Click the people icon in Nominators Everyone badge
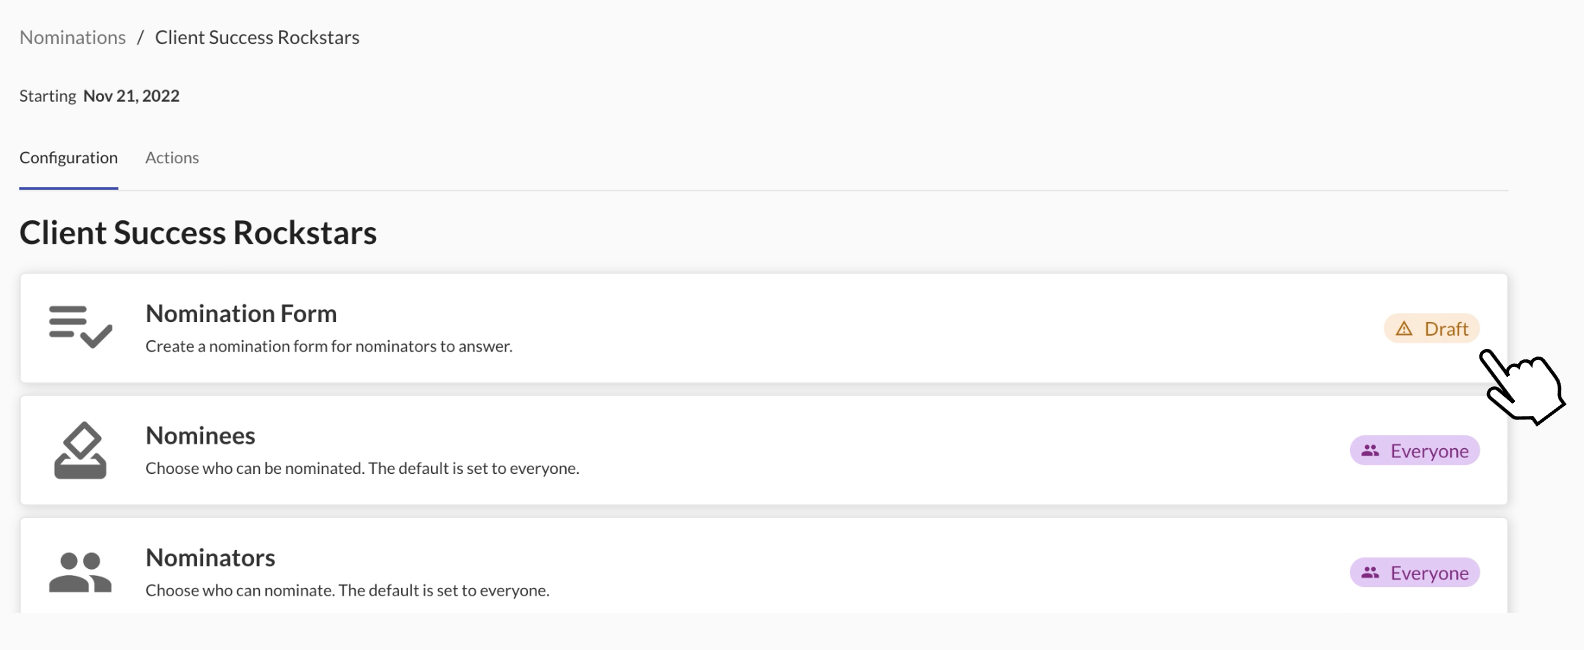This screenshot has height=650, width=1584. 1370,573
